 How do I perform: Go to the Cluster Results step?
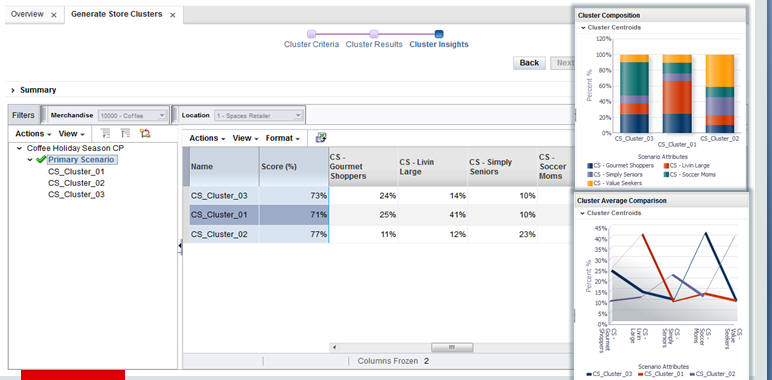point(374,44)
